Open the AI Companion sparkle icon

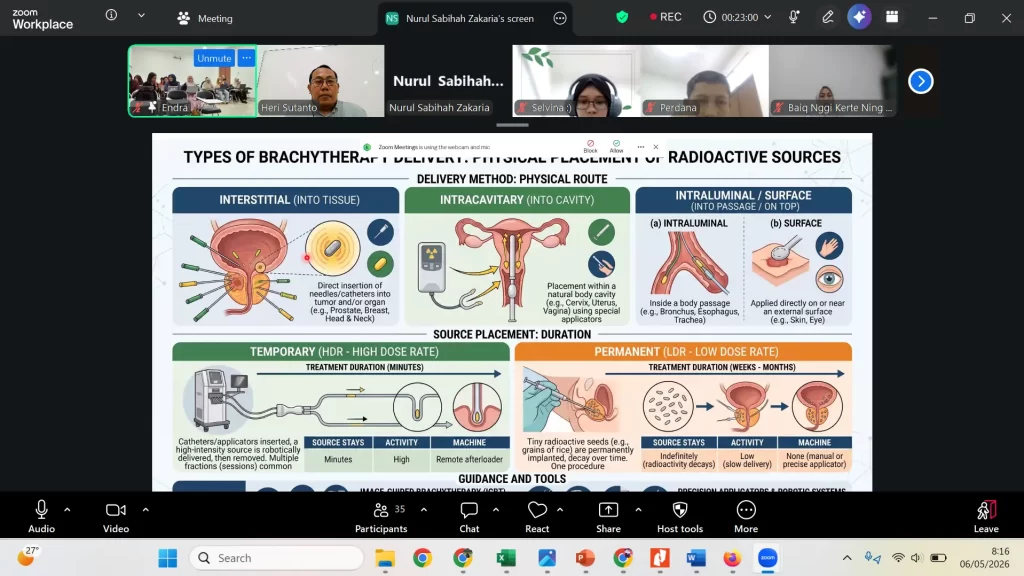pos(859,18)
